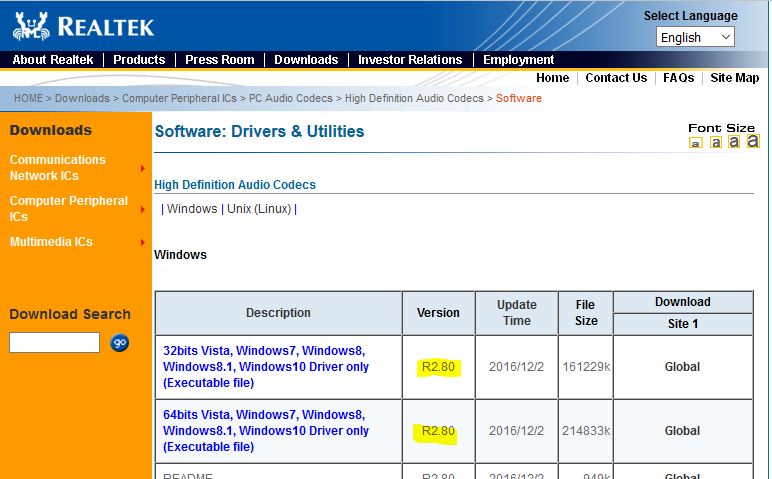Click Global download for 32bits driver
This screenshot has height=479, width=772.
tap(682, 367)
